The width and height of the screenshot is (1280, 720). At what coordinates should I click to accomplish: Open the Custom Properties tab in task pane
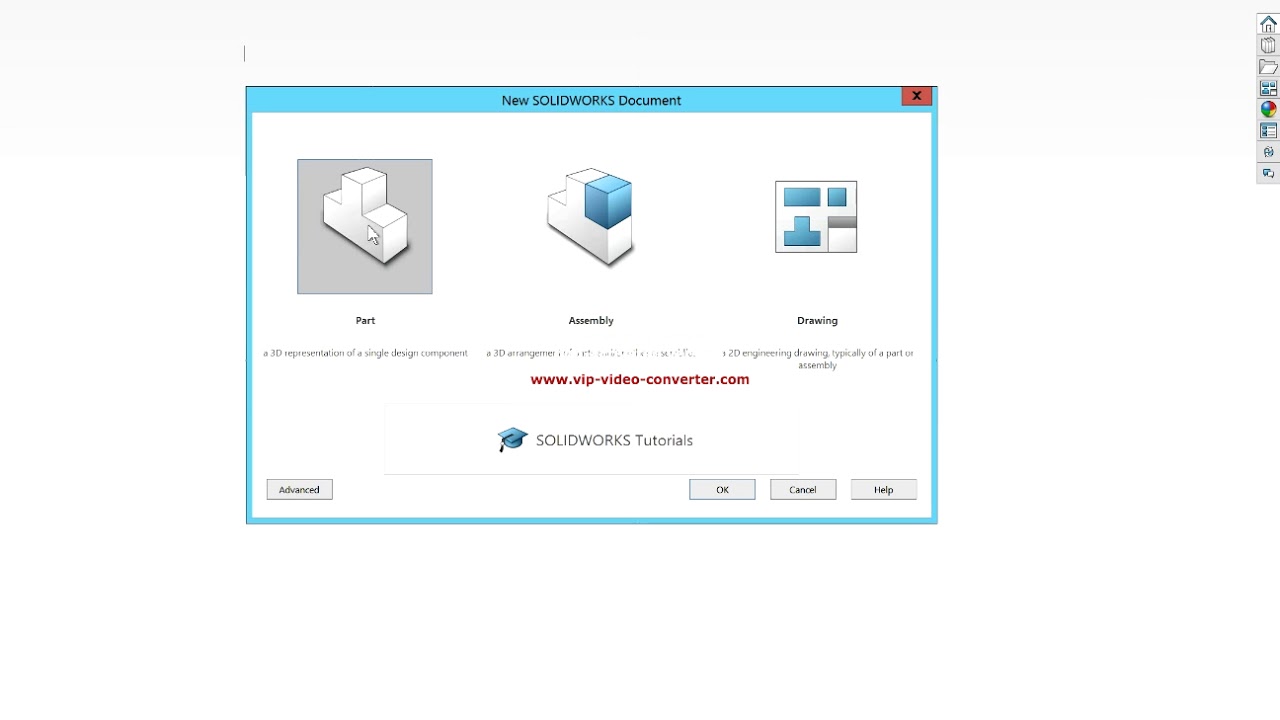(1268, 130)
